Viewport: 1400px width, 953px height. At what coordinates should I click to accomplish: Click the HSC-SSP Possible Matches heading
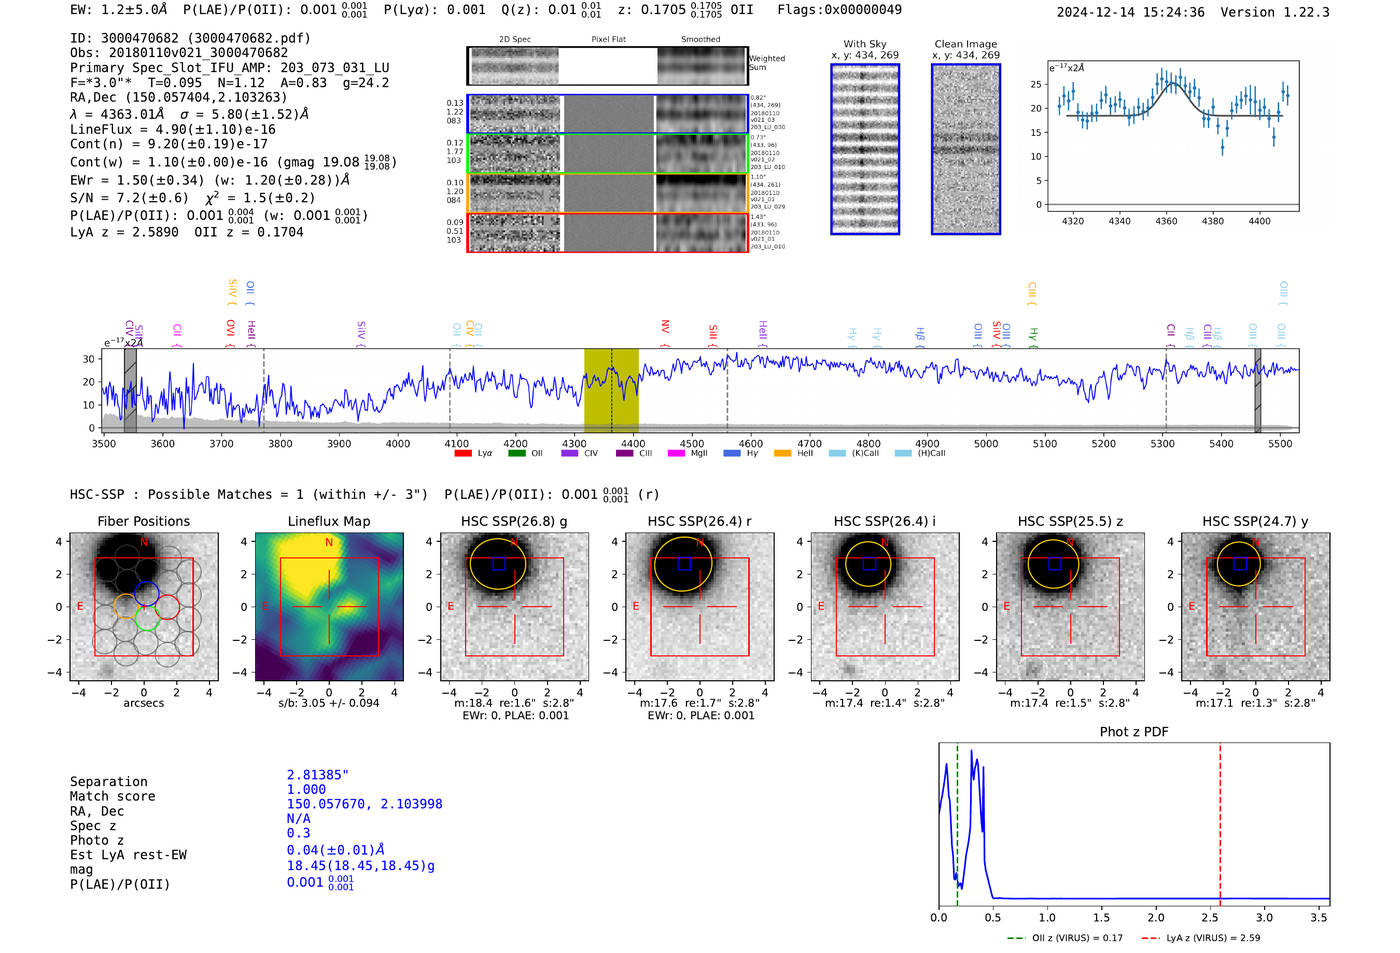(x=249, y=494)
